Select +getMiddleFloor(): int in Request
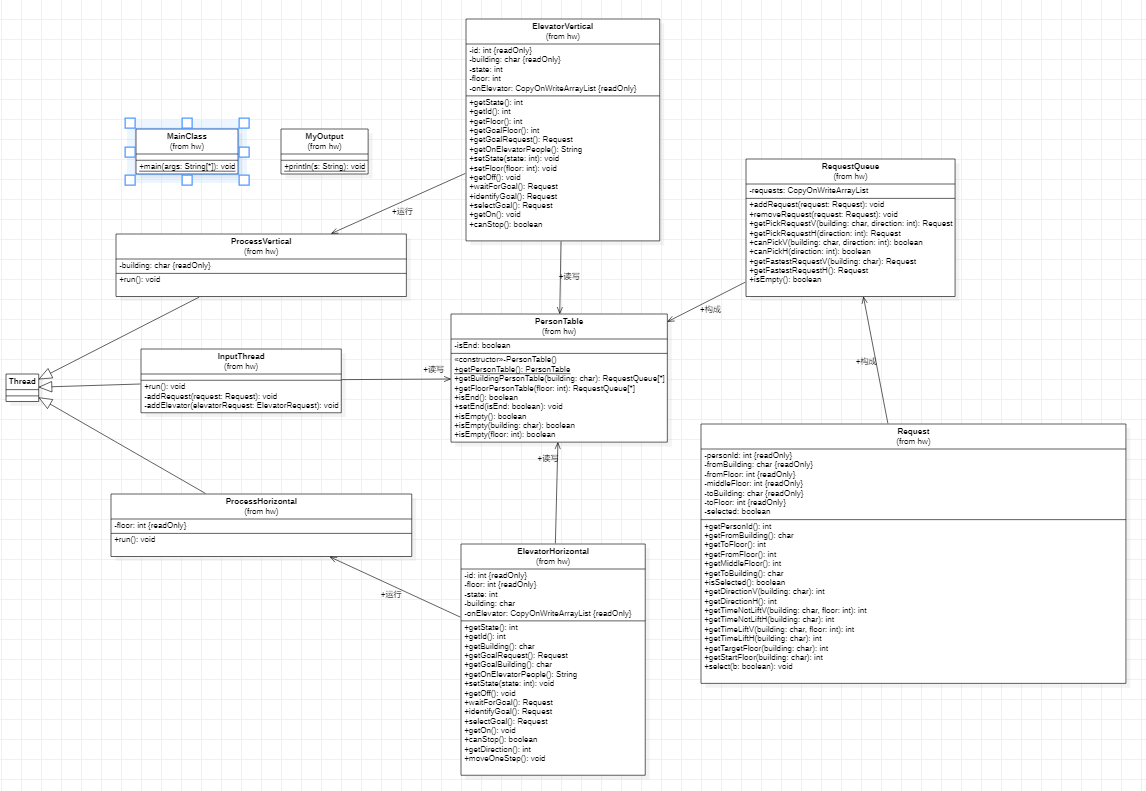Screen dimensions: 1146x791 pyautogui.click(x=743, y=564)
